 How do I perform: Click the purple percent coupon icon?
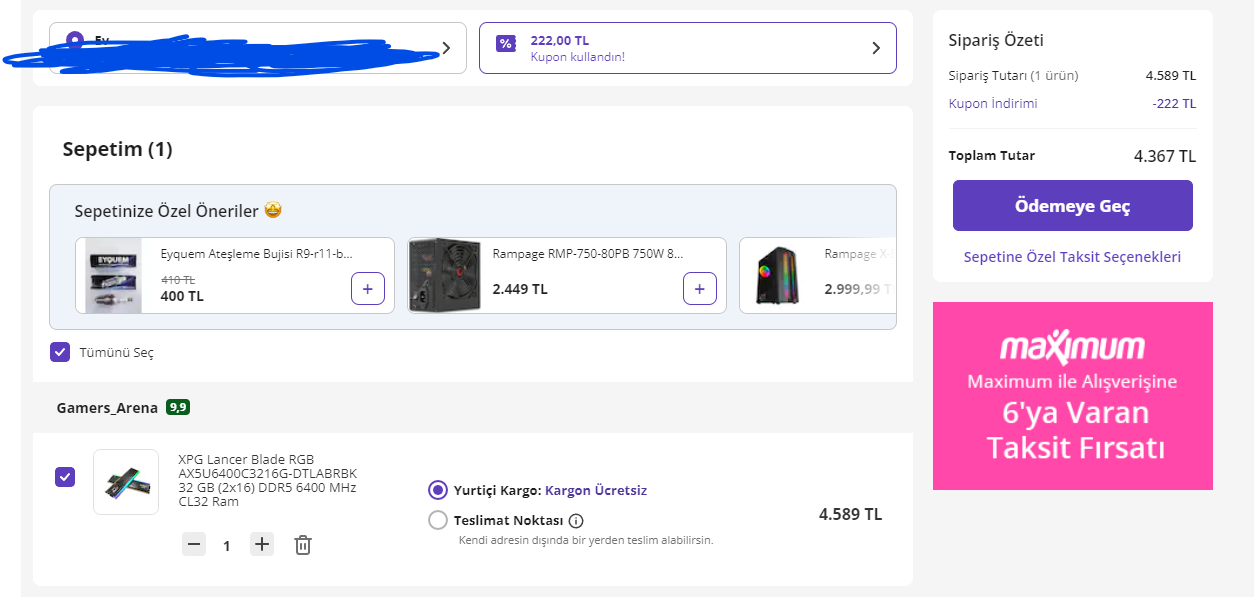(x=506, y=44)
